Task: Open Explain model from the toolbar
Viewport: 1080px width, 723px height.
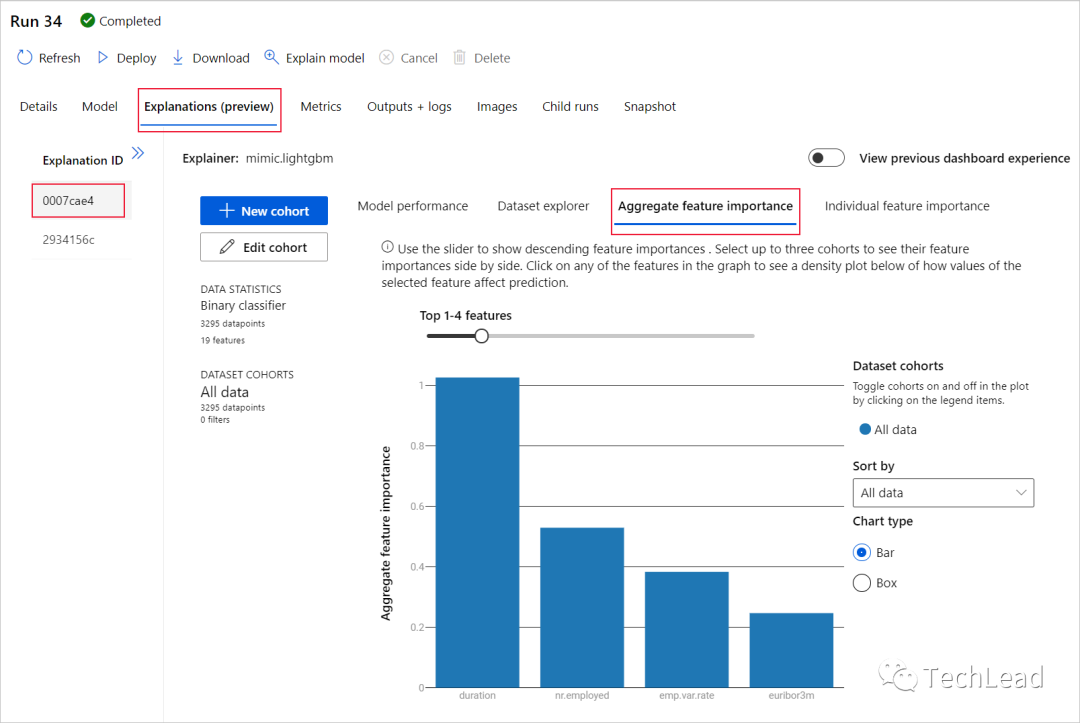Action: pyautogui.click(x=272, y=57)
